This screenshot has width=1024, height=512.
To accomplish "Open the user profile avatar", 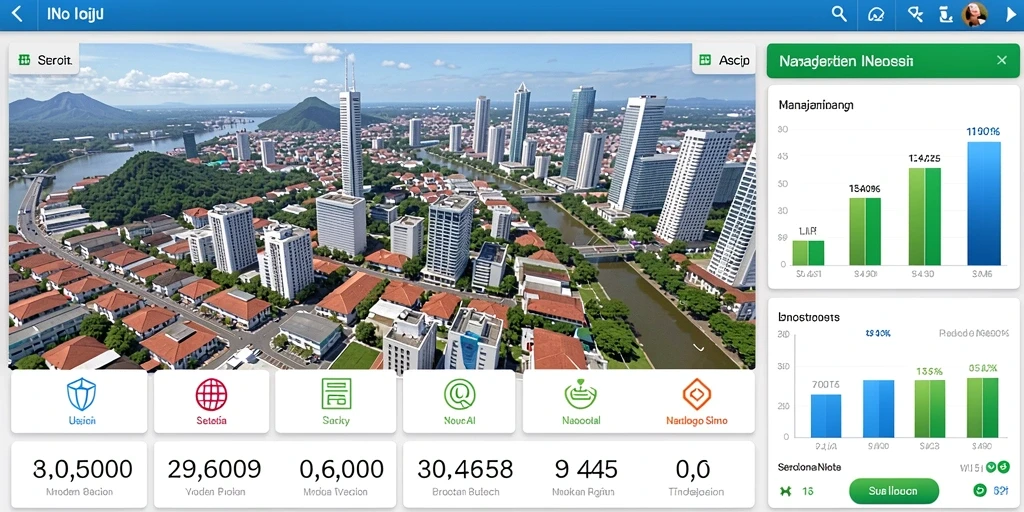I will tap(974, 14).
